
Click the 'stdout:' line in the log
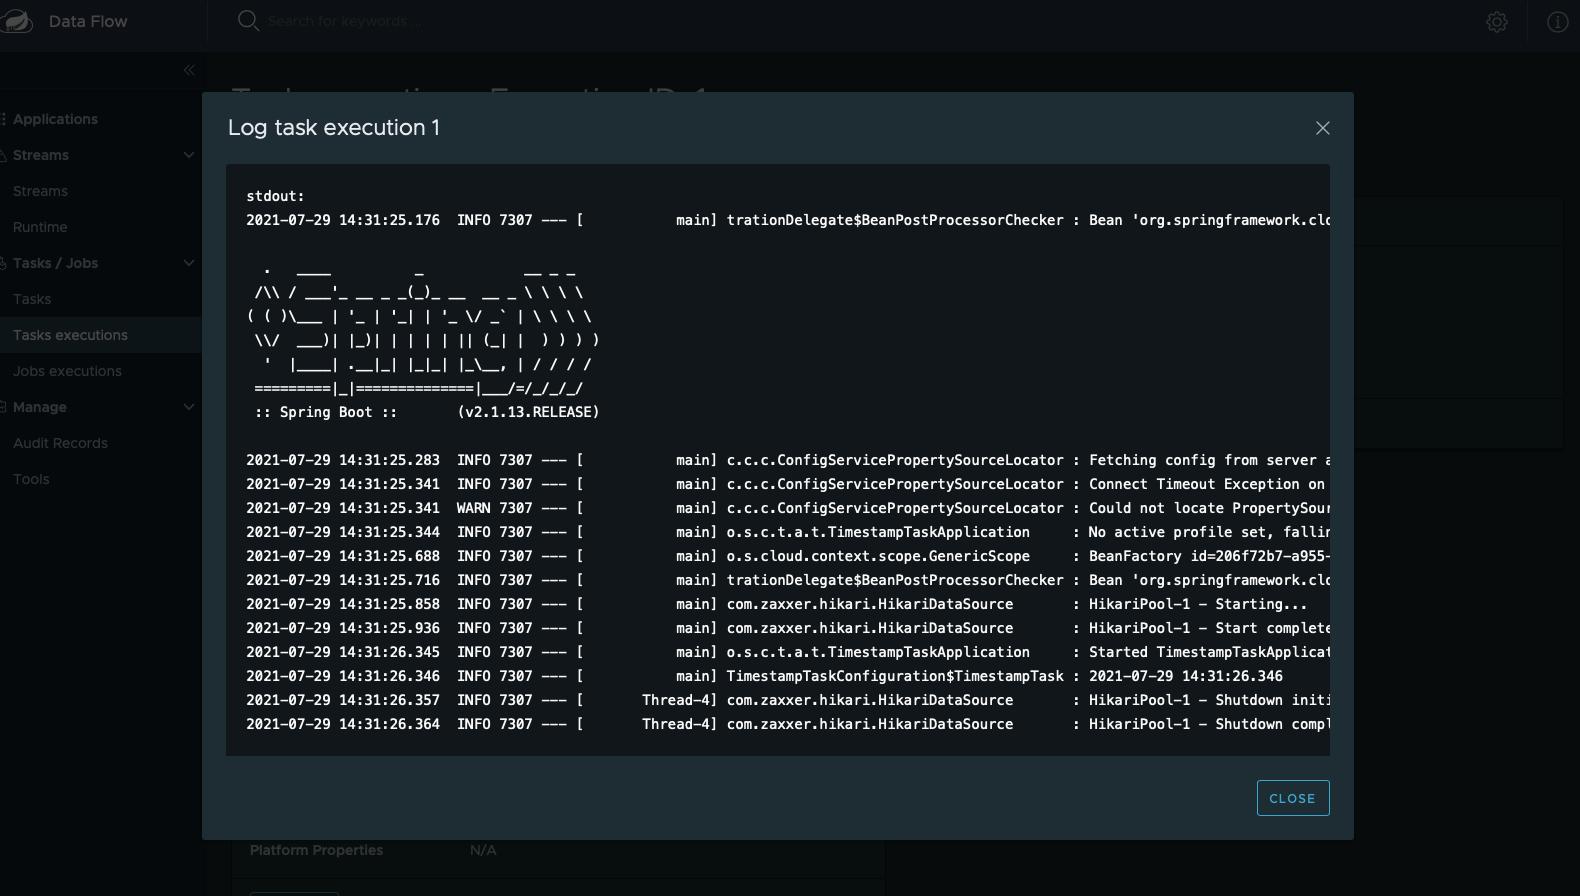[x=275, y=196]
